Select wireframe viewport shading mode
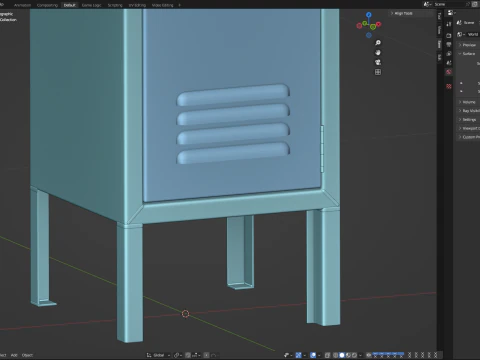 (335, 355)
